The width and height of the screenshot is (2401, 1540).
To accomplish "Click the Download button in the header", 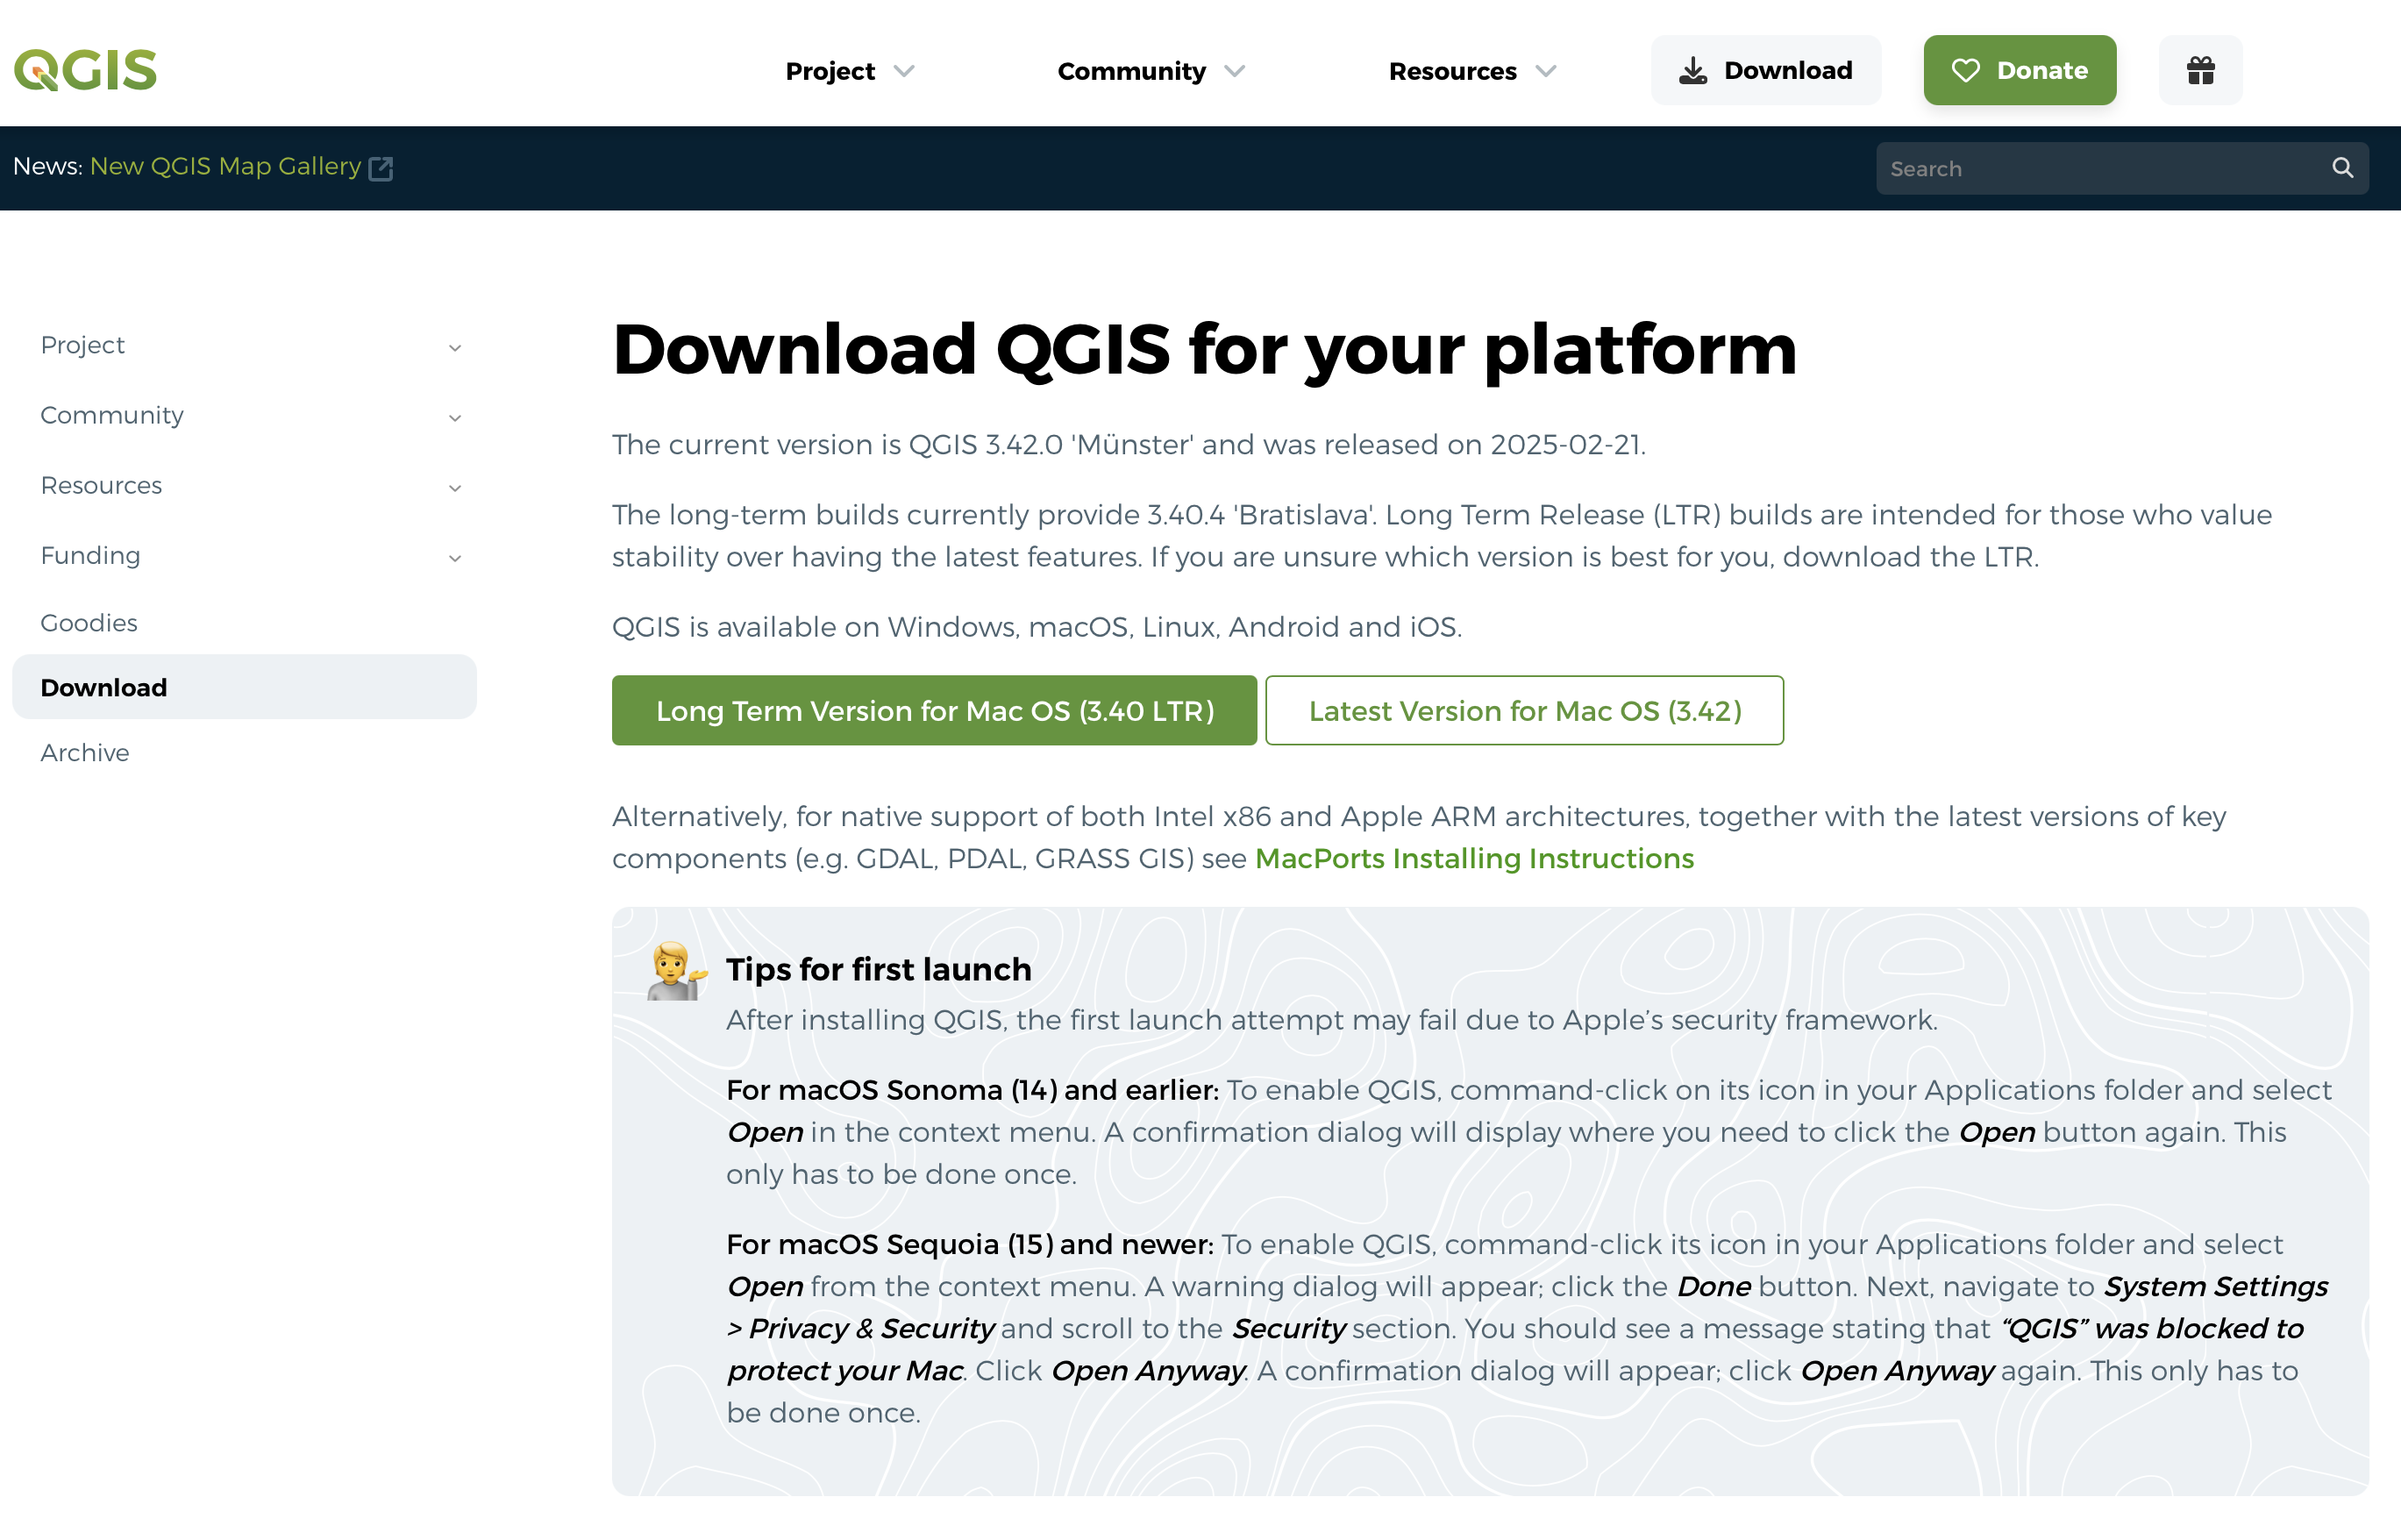I will [1765, 70].
